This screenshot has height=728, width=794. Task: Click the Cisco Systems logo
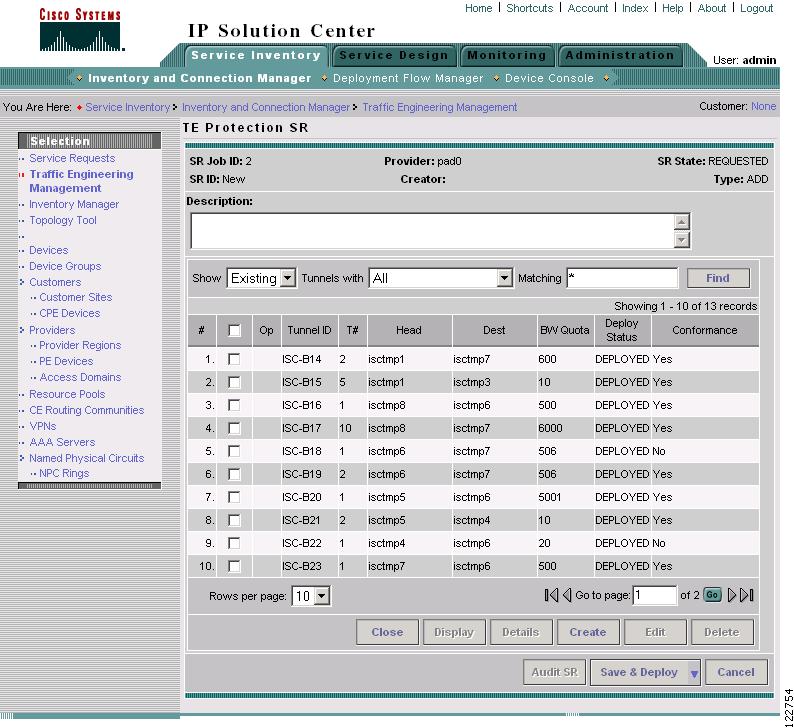tap(81, 29)
